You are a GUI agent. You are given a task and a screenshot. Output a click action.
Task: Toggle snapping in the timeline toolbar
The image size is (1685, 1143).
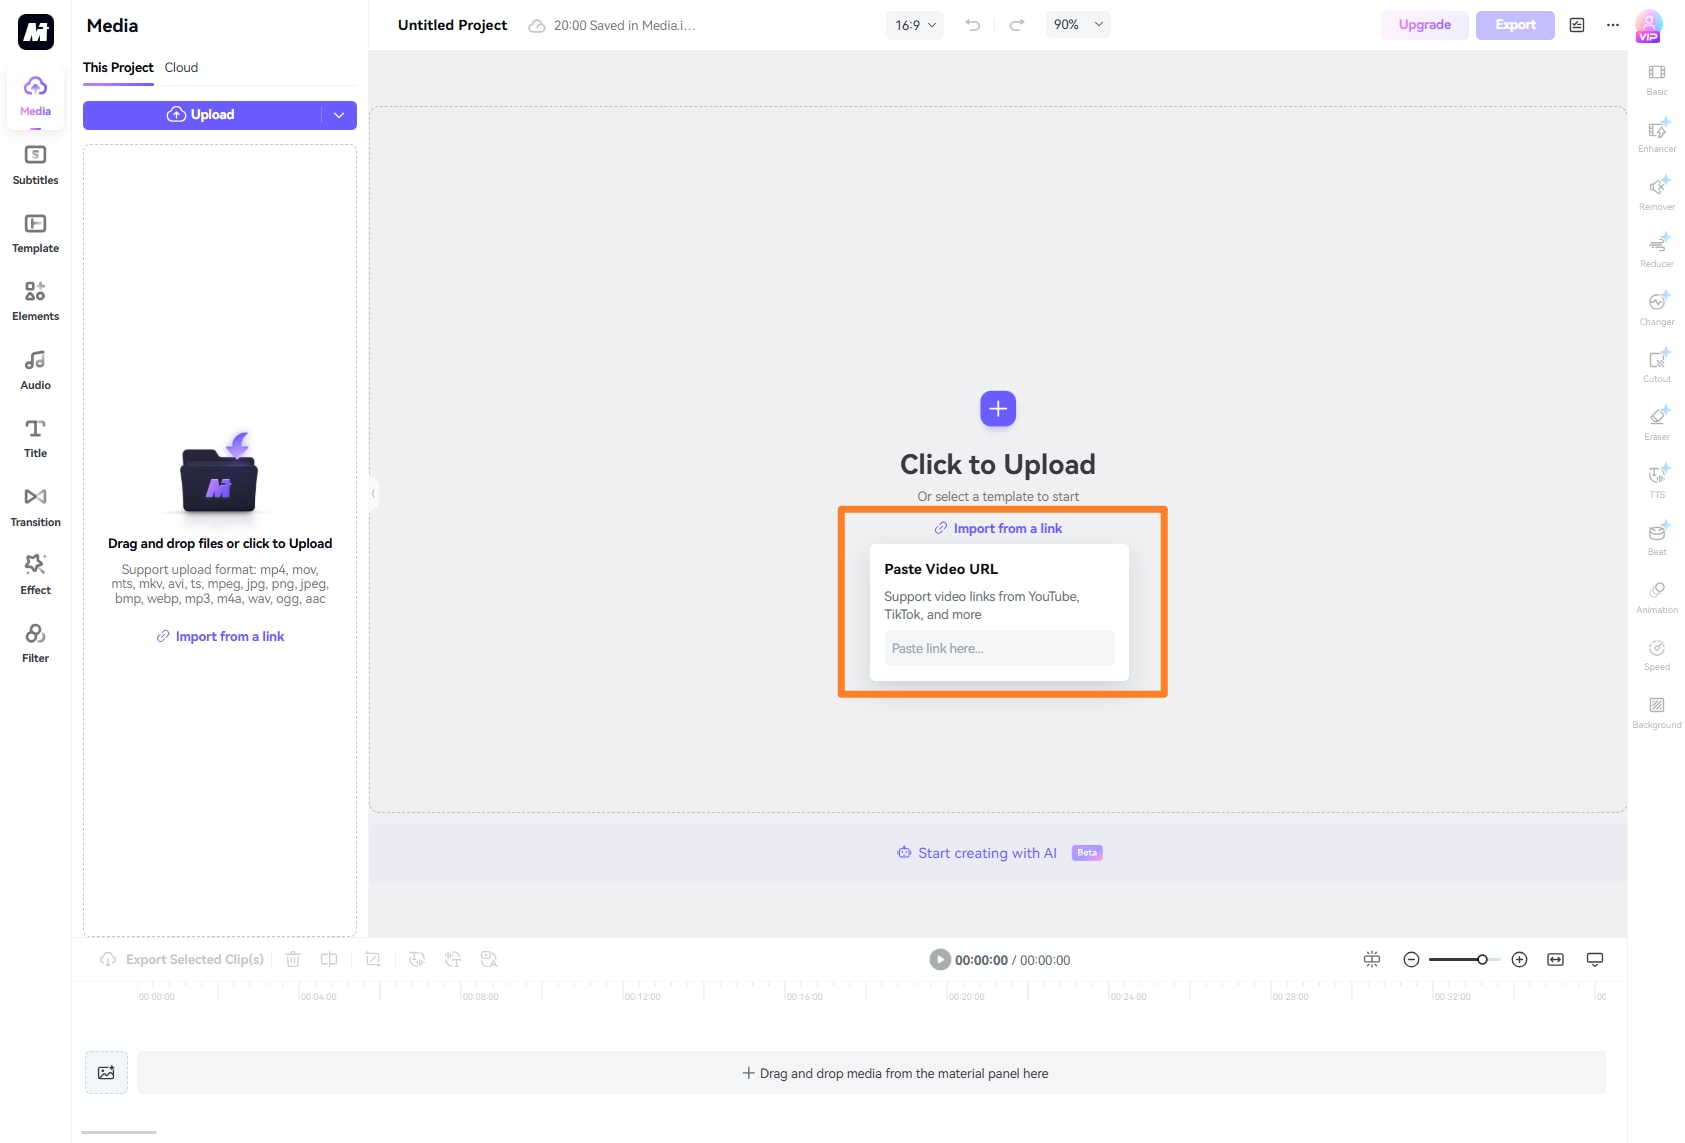(x=1372, y=959)
